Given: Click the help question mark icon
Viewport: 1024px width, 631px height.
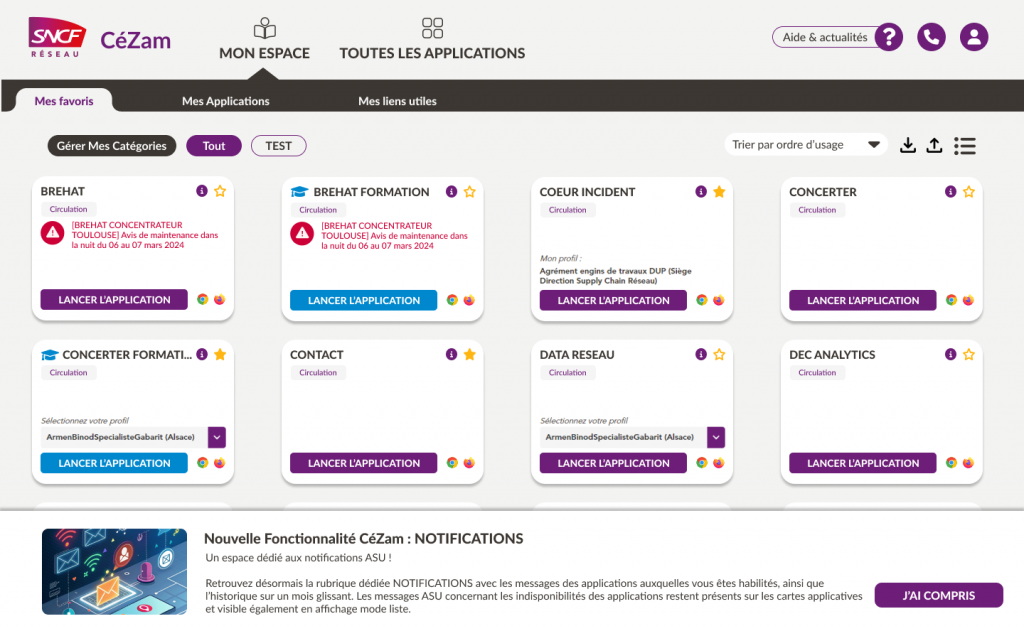Looking at the screenshot, I should [888, 37].
